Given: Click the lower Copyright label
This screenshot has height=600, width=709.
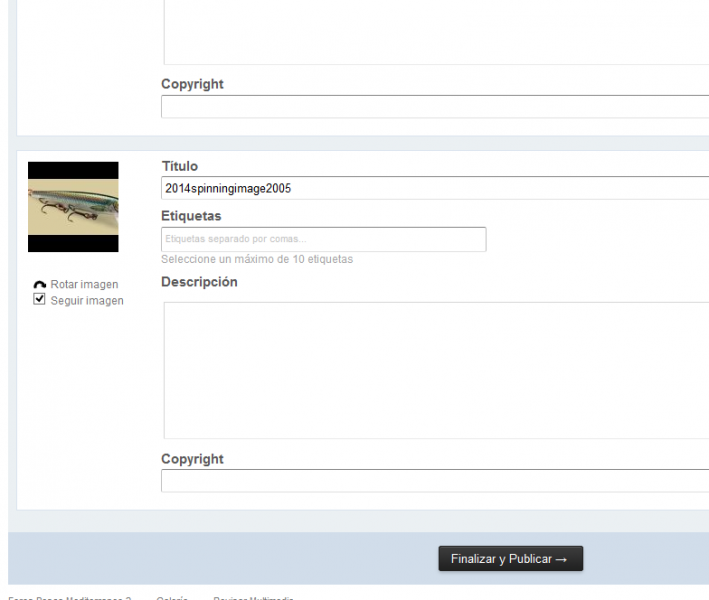Looking at the screenshot, I should point(192,459).
